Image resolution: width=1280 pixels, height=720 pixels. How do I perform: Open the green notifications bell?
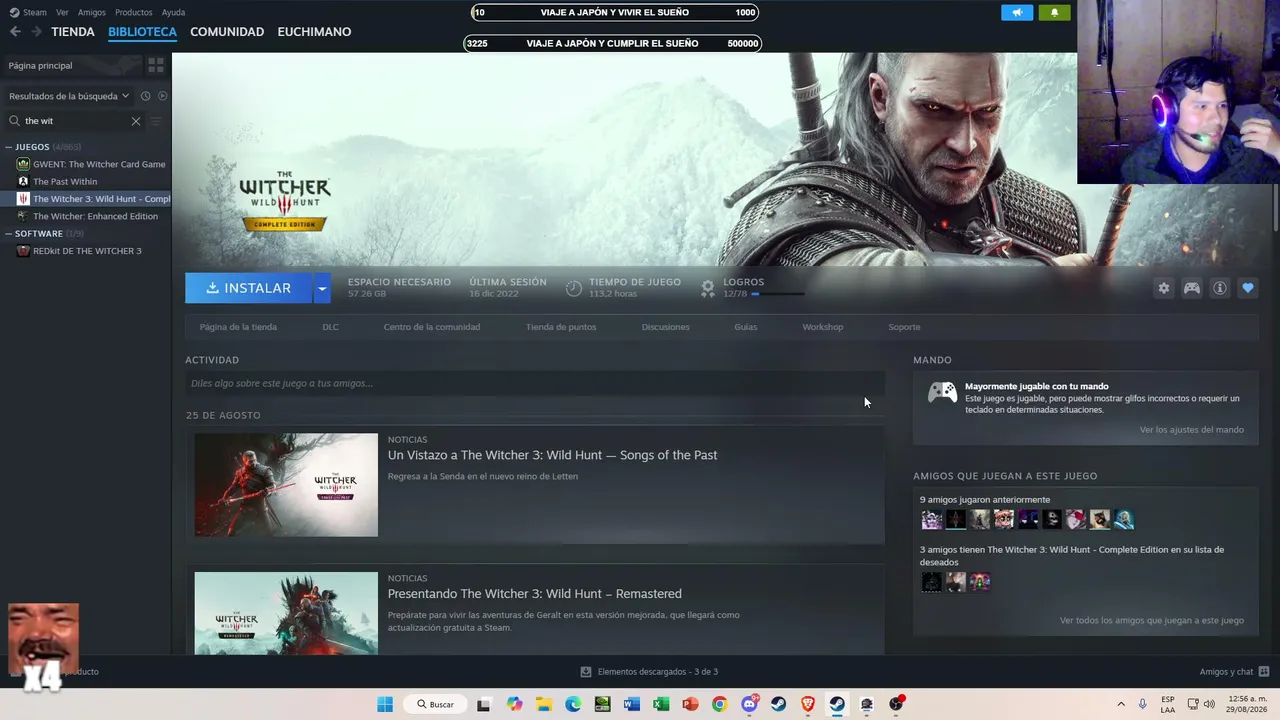click(1054, 13)
